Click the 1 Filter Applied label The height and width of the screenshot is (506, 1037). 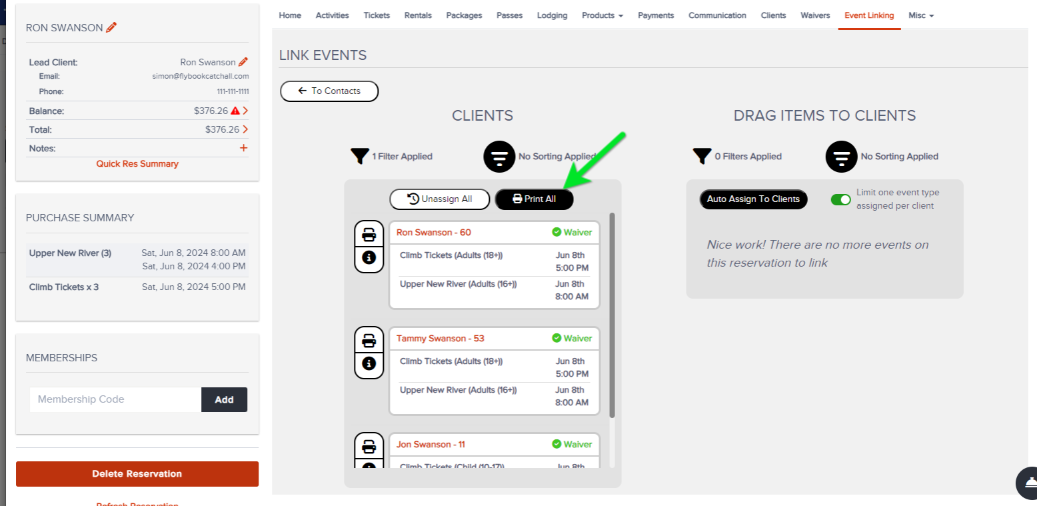tap(402, 157)
